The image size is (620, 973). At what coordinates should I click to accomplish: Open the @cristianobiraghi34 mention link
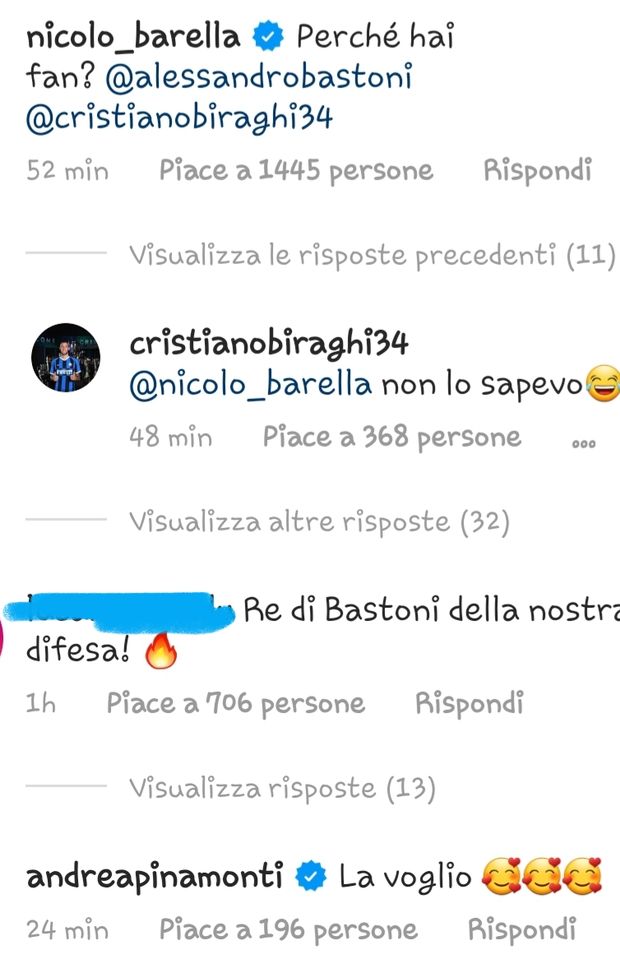(x=179, y=118)
